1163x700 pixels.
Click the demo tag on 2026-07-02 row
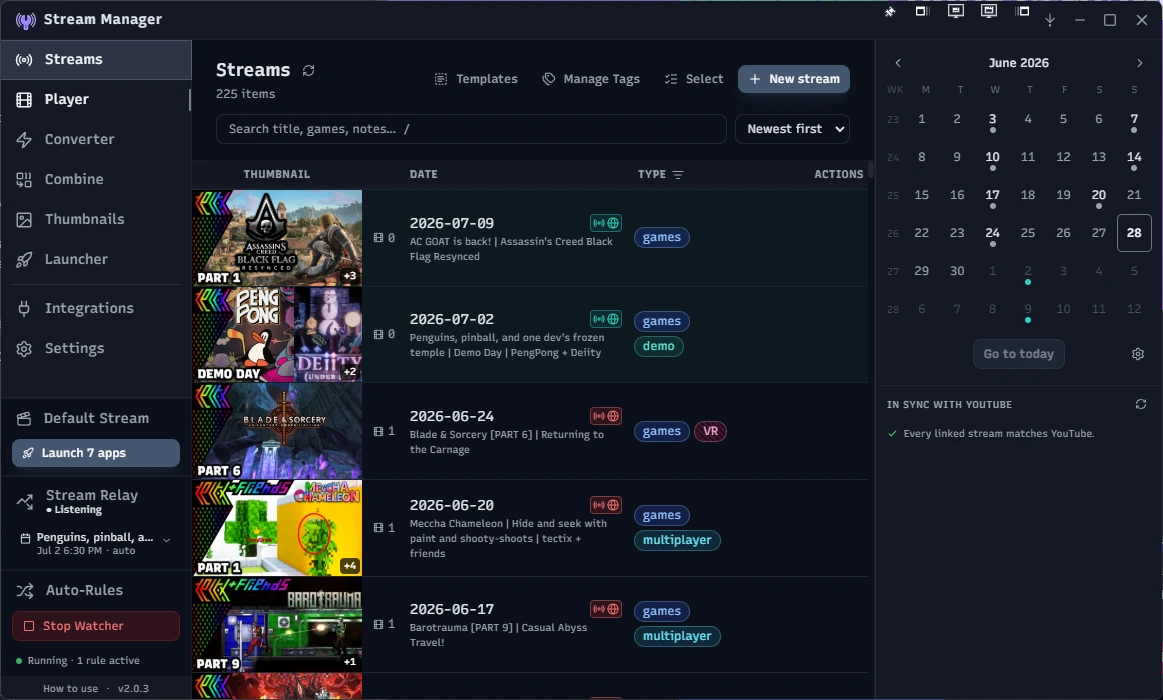click(x=659, y=346)
